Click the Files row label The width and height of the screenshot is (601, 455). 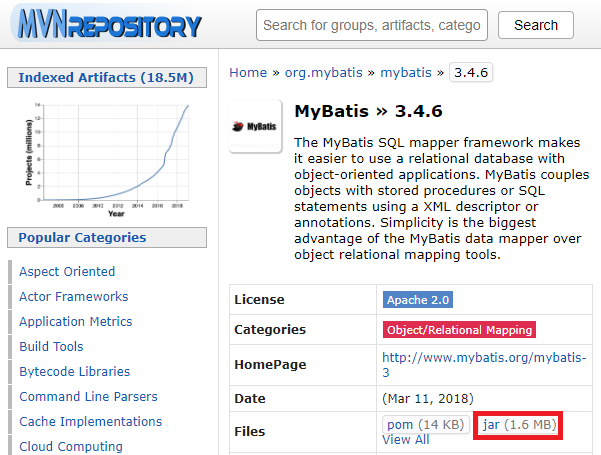[x=250, y=432]
